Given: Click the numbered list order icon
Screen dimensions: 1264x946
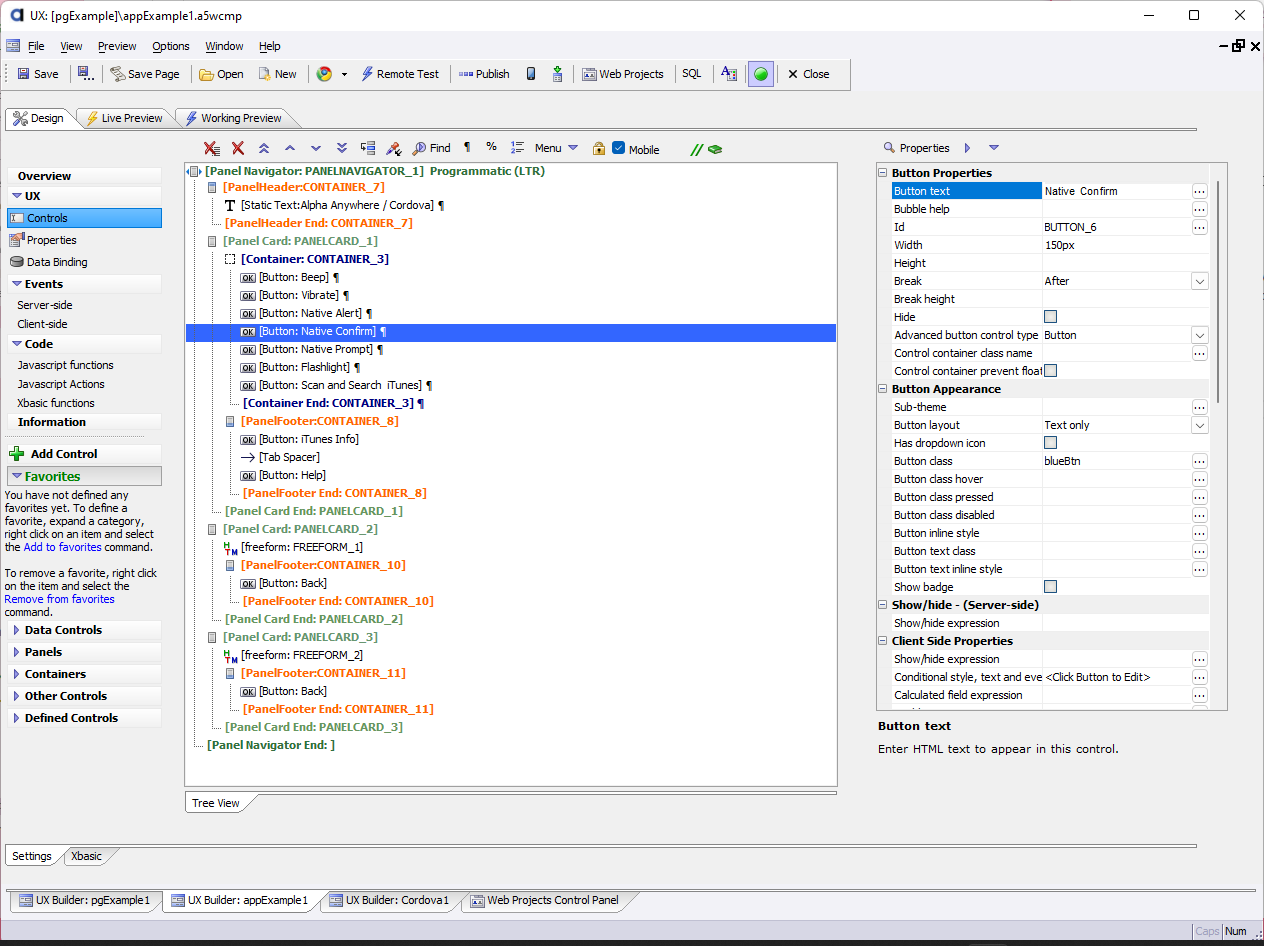Looking at the screenshot, I should (x=517, y=147).
